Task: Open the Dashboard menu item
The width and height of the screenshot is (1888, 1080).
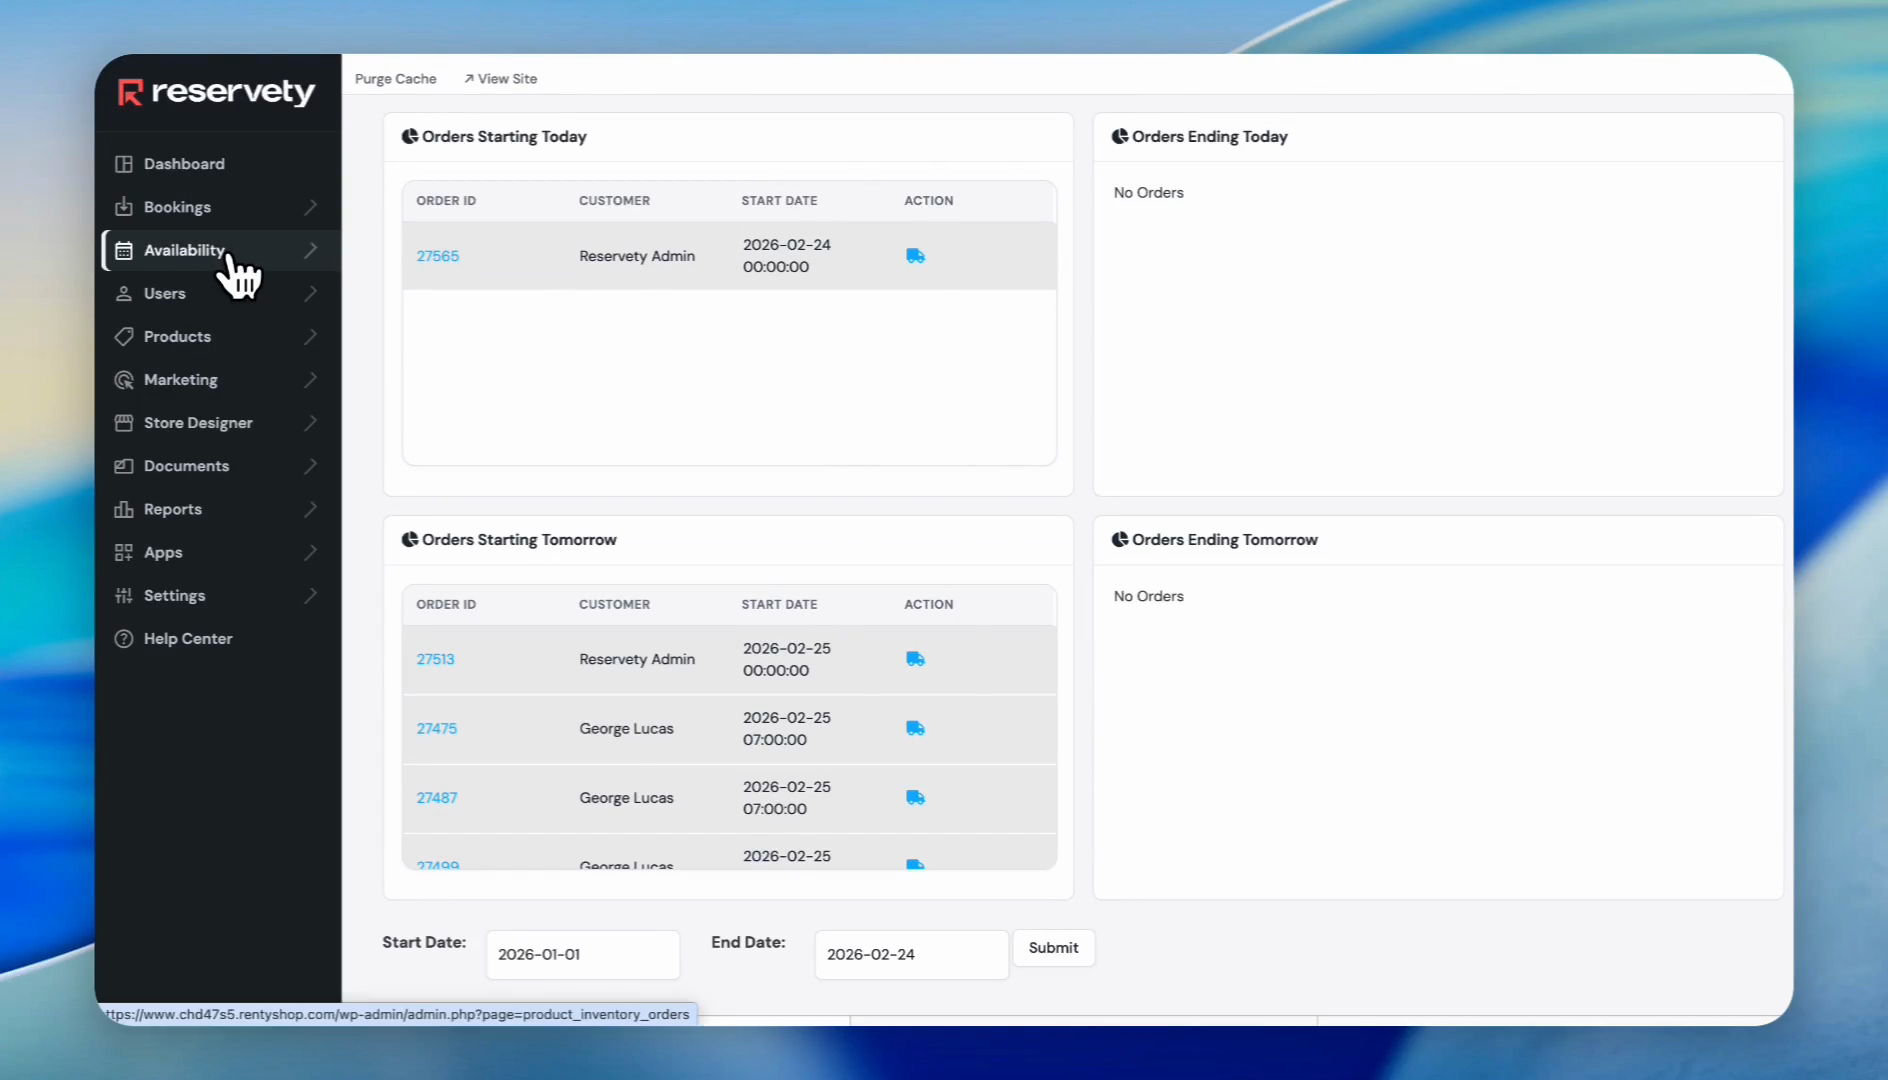Action: (218, 164)
